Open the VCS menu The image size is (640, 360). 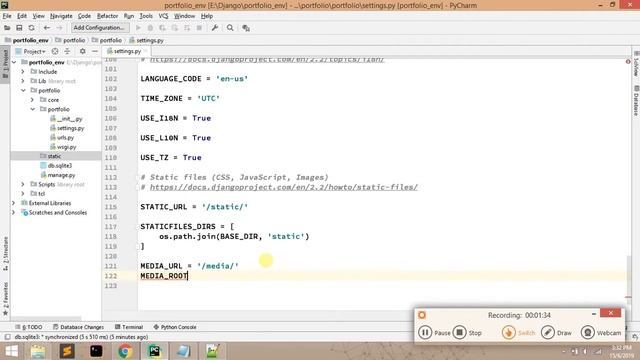(x=163, y=16)
